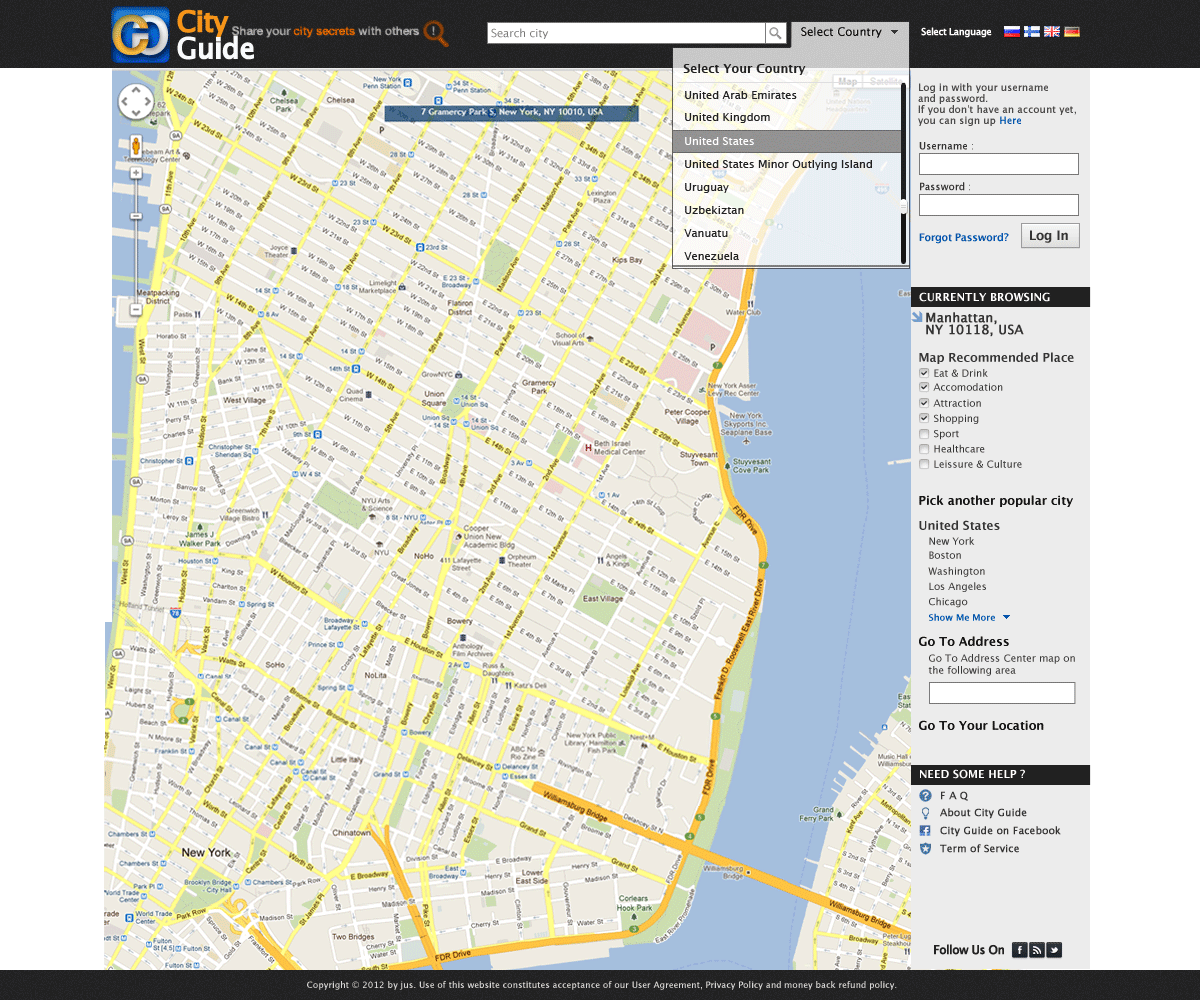Click the orange magnifier exclamation icon
This screenshot has width=1200, height=1000.
[x=435, y=33]
